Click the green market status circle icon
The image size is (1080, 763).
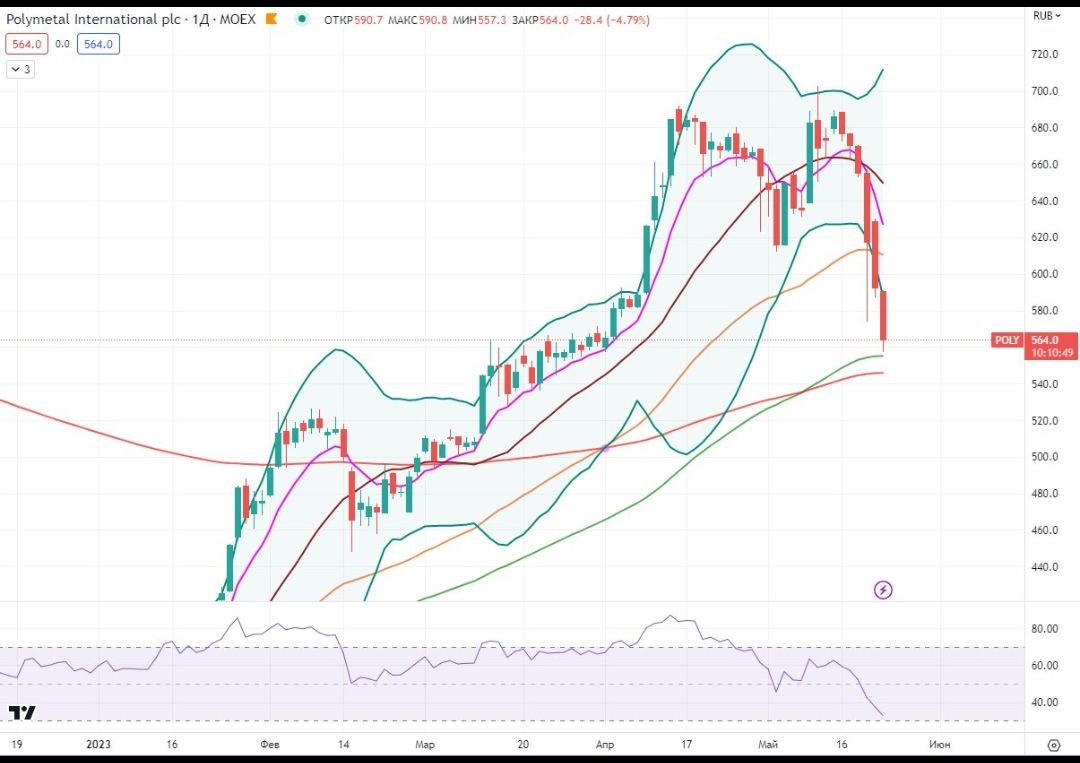302,19
